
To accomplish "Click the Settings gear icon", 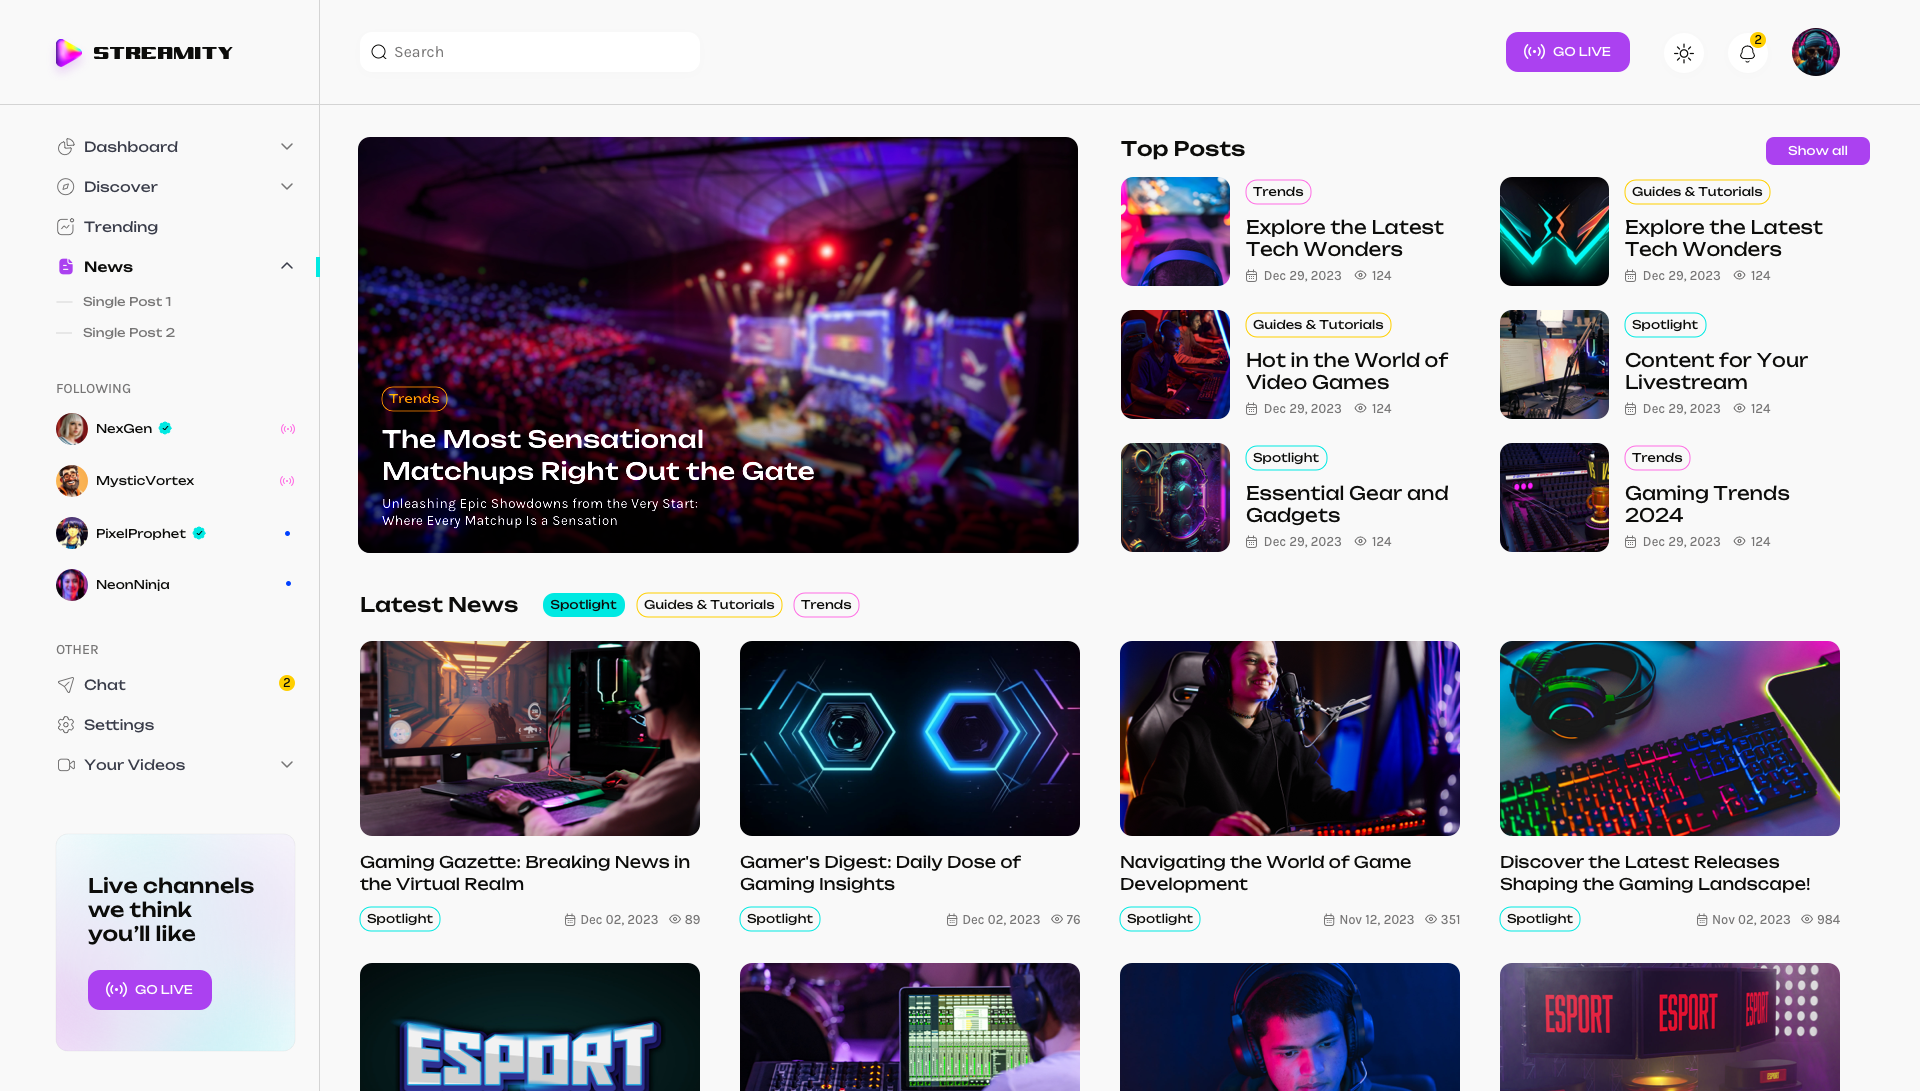I will coord(66,724).
